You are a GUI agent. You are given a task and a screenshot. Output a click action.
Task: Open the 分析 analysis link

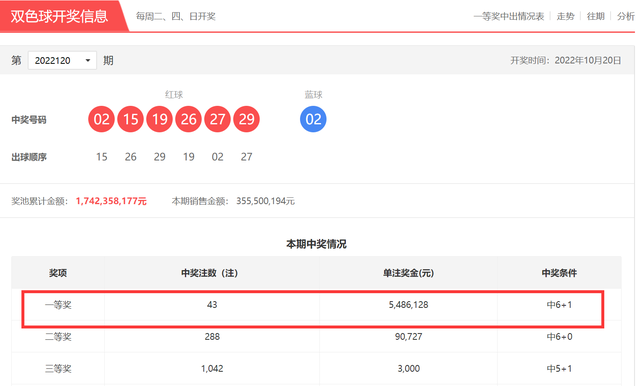(626, 16)
